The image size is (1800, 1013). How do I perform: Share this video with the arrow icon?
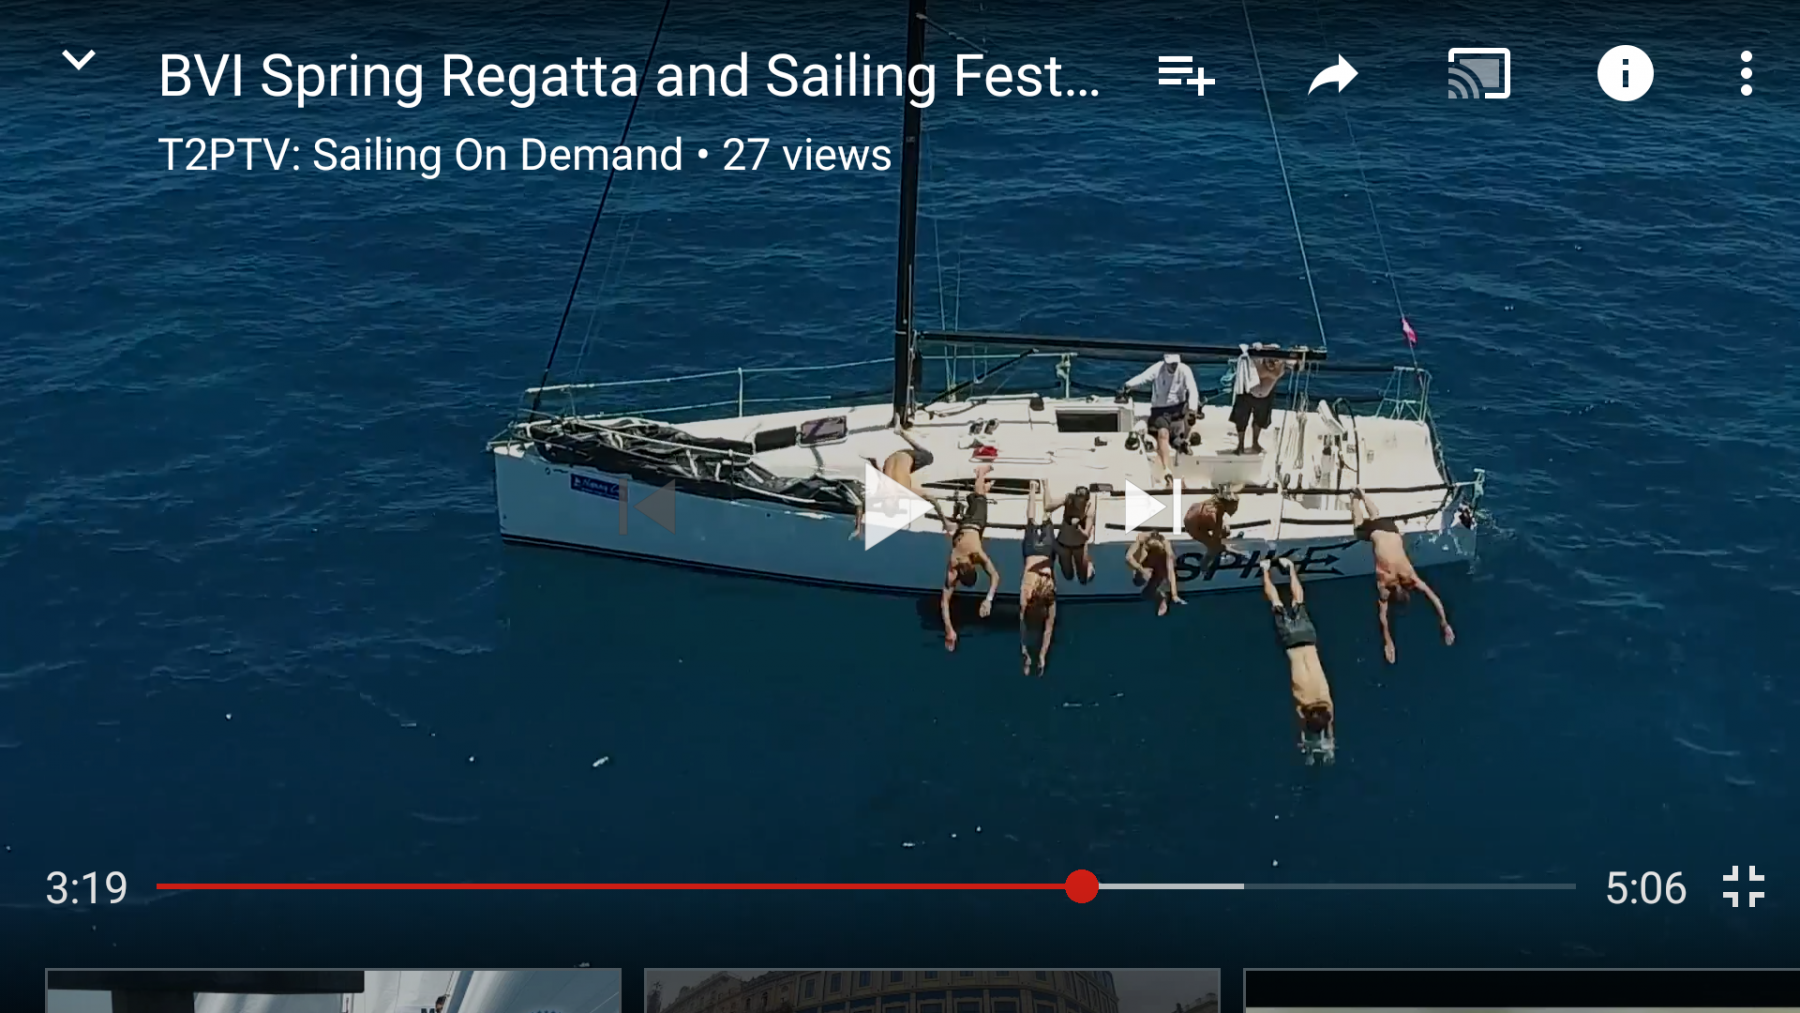(1333, 75)
